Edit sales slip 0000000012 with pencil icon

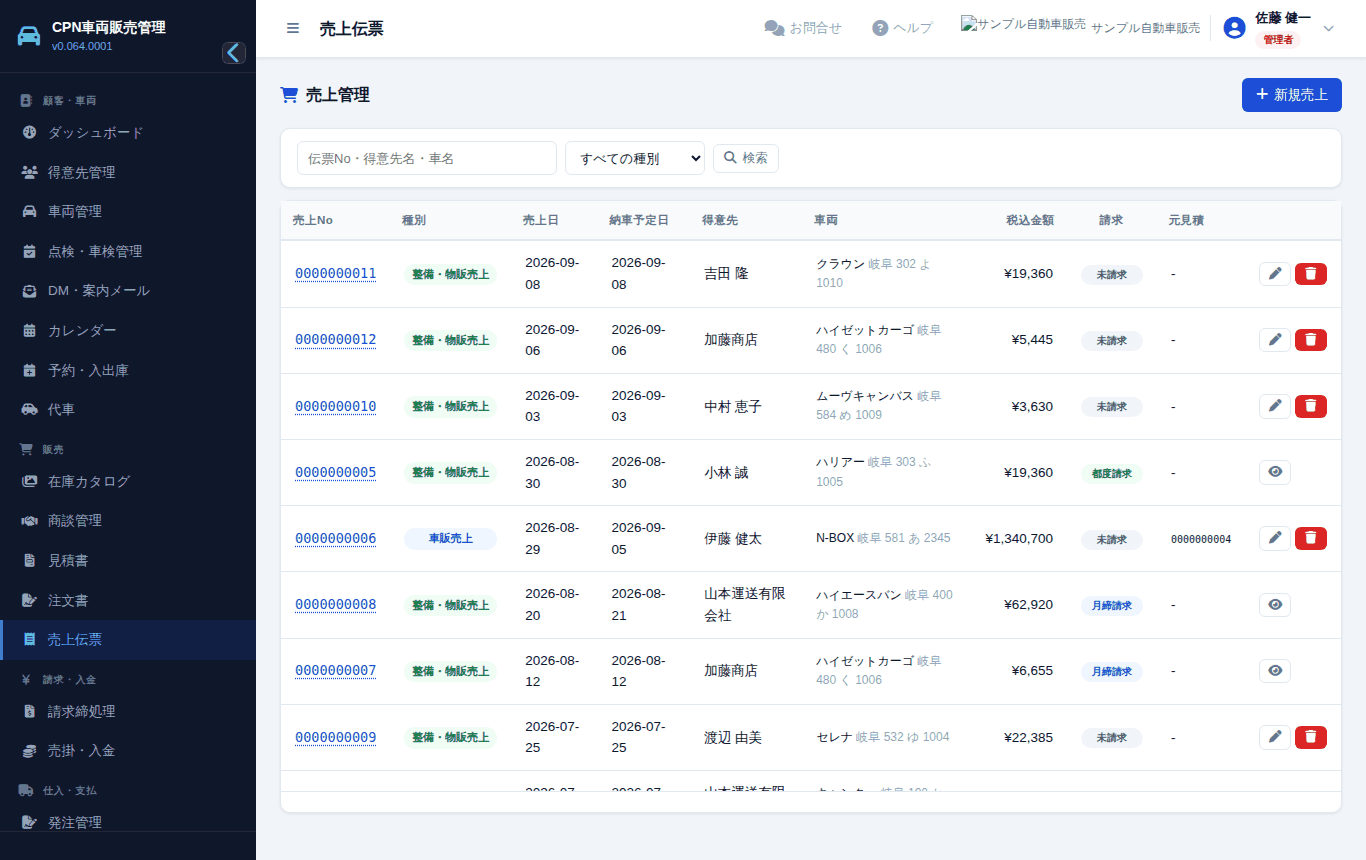tap(1275, 340)
